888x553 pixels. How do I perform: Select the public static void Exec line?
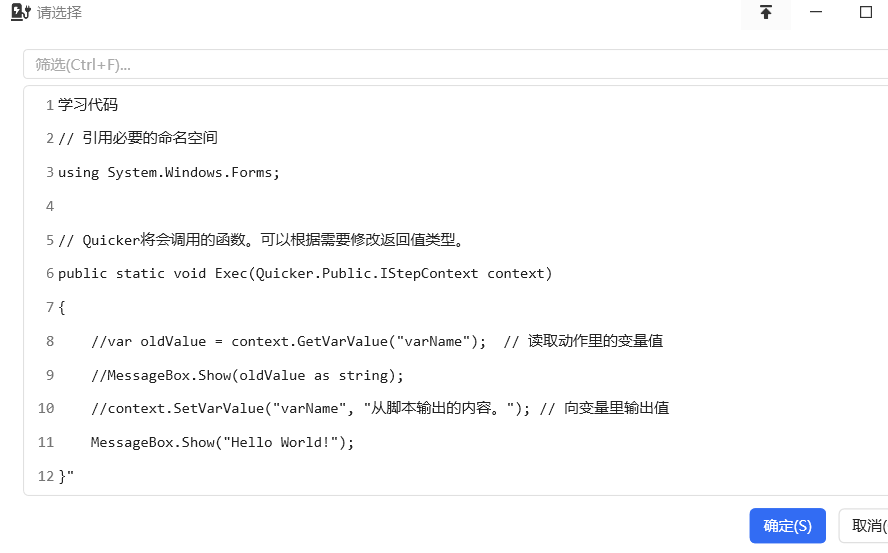point(456,273)
